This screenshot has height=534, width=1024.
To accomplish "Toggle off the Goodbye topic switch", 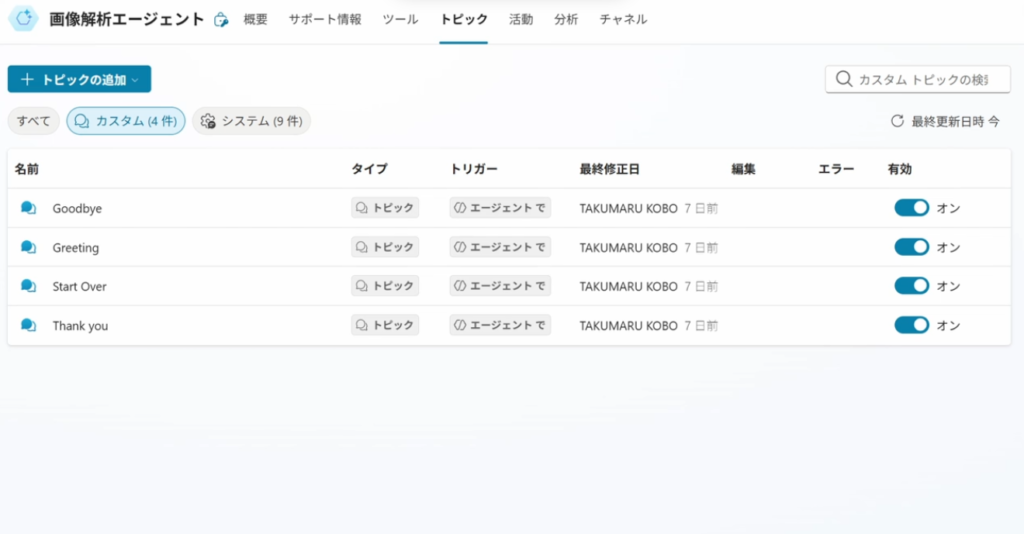I will tap(911, 208).
